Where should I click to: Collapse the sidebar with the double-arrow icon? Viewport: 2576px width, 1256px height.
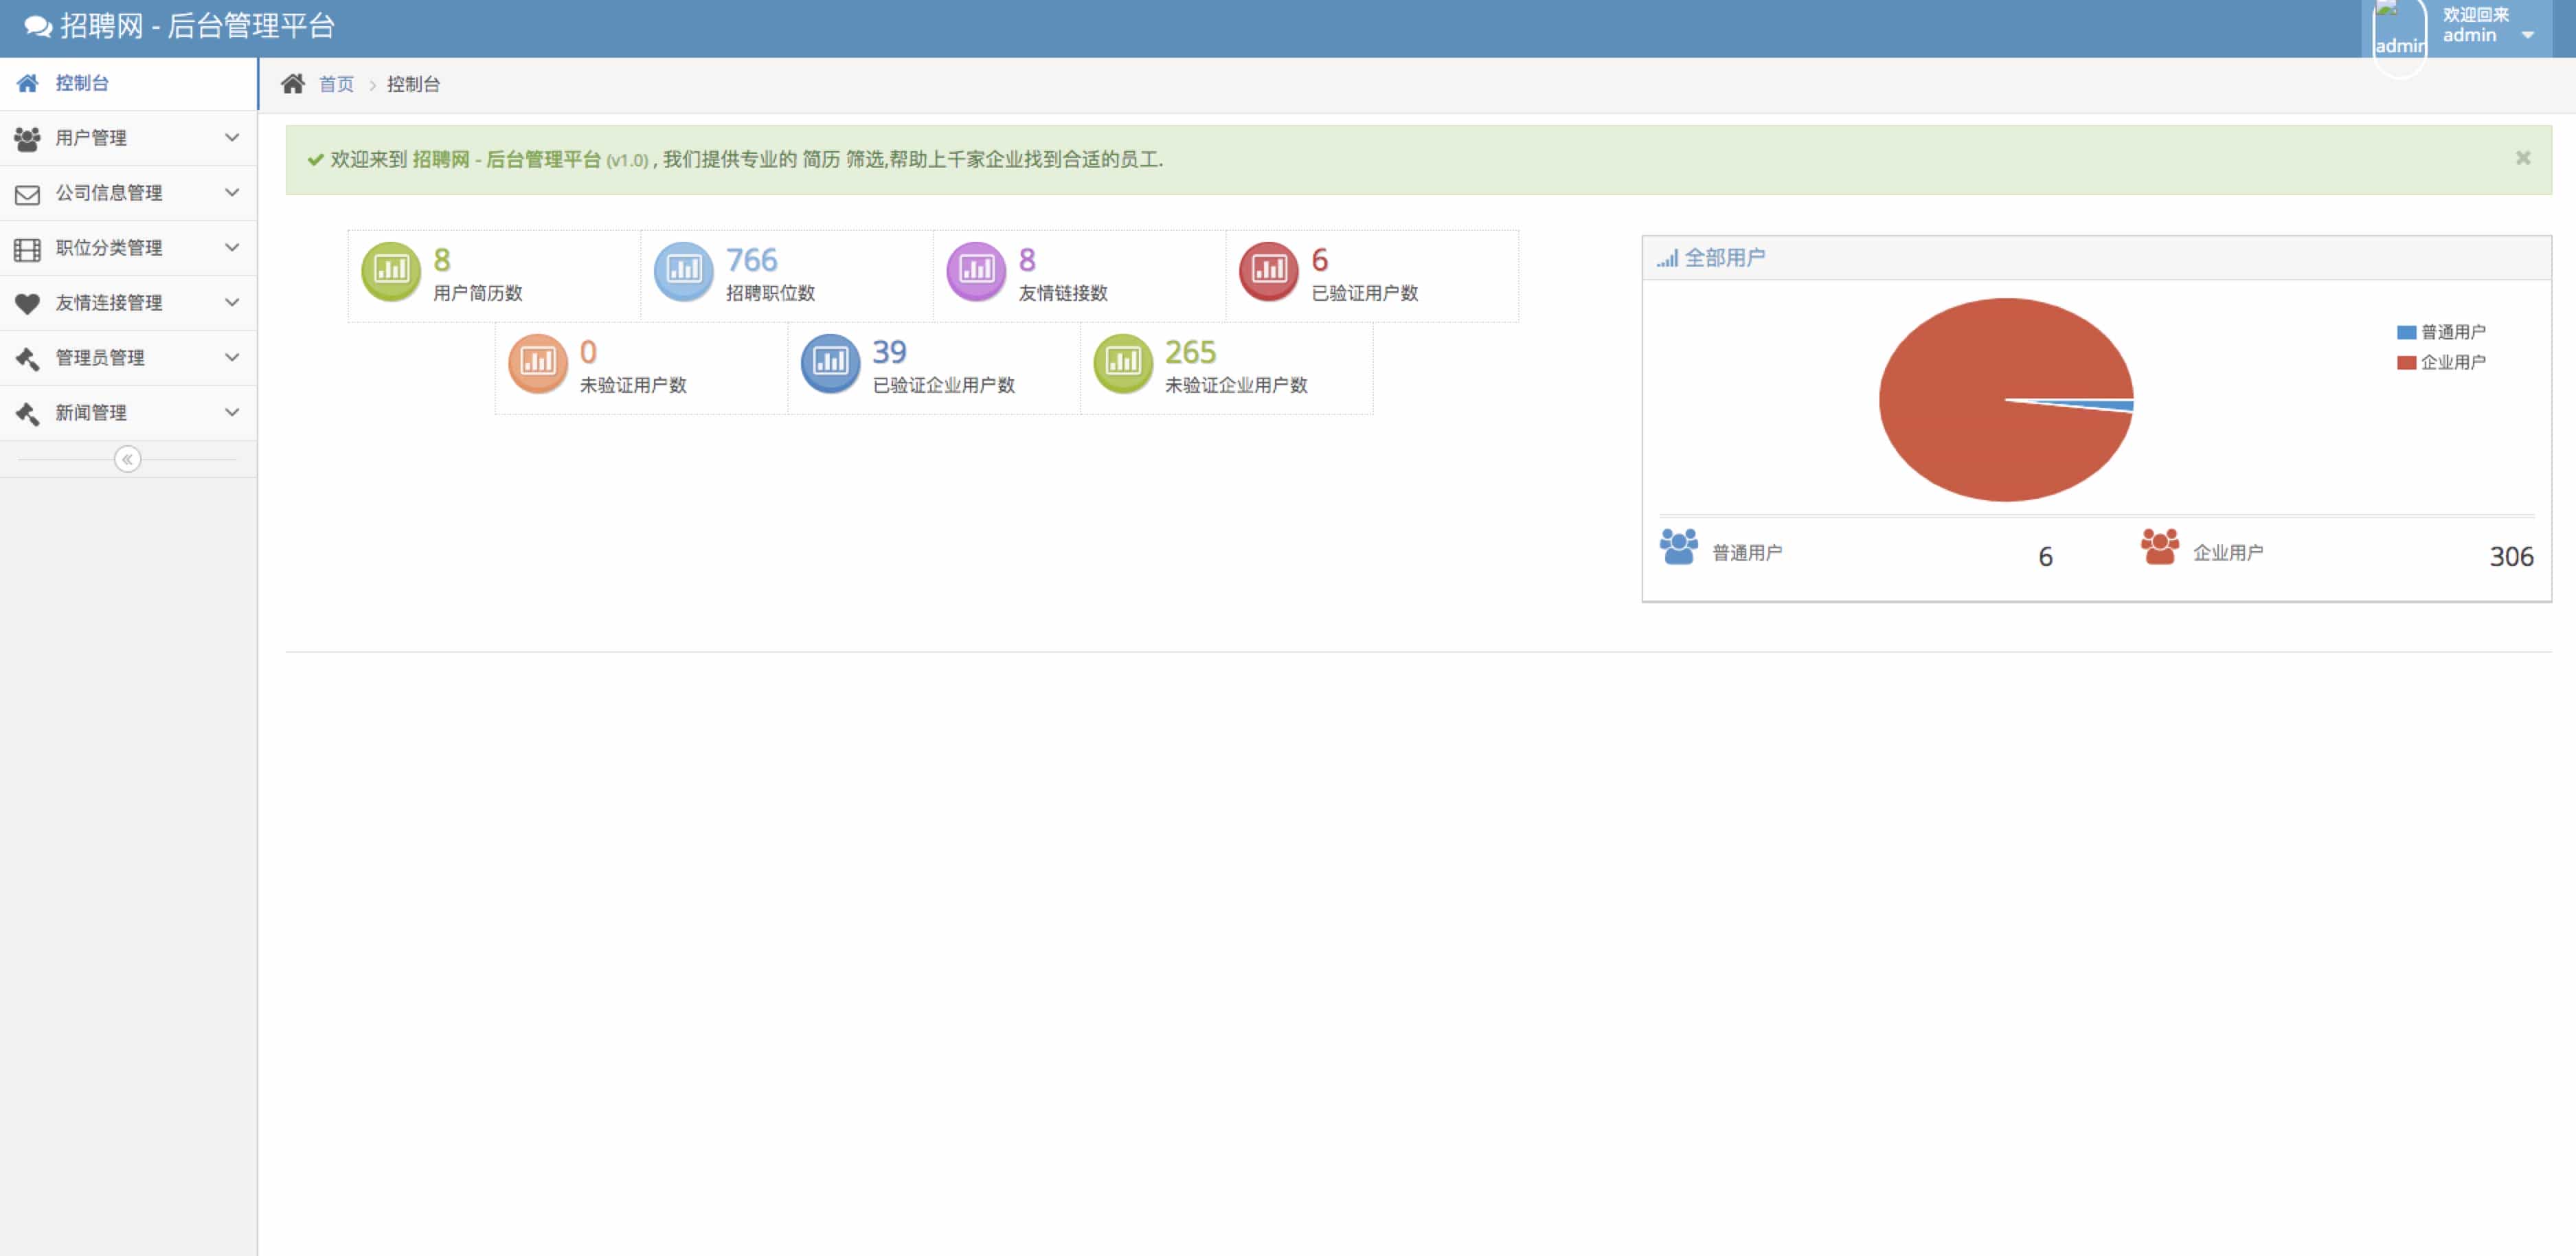coord(127,459)
